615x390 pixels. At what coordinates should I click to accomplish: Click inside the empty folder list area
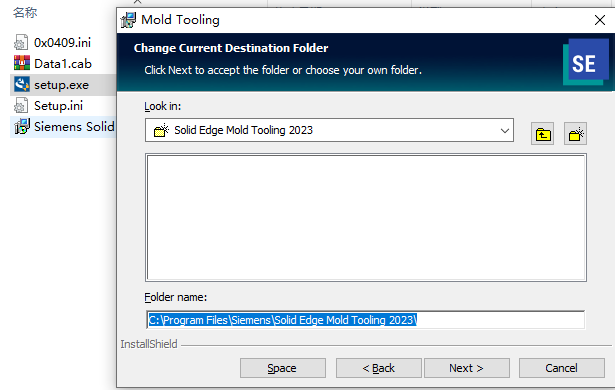(366, 218)
